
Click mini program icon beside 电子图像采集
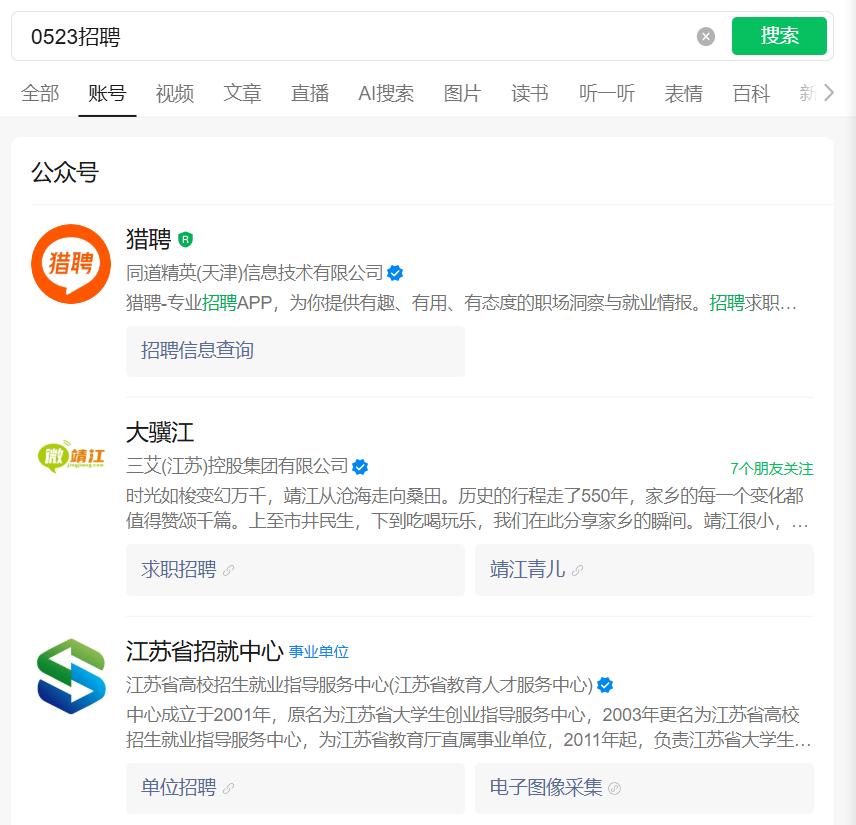[615, 788]
